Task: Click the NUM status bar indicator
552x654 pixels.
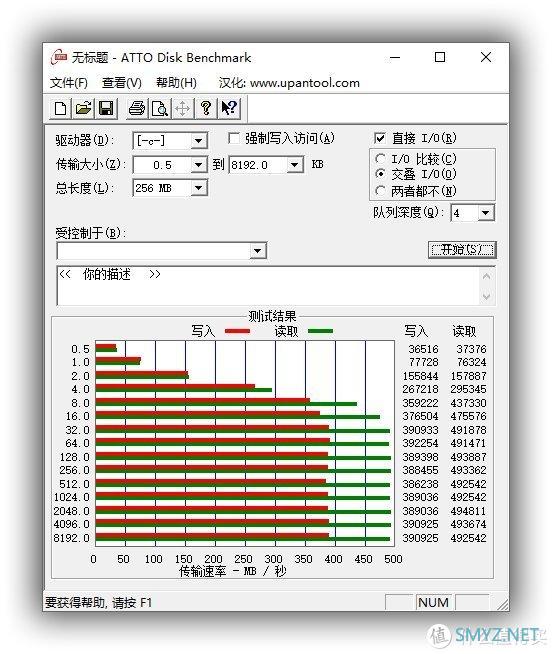Action: tap(434, 602)
